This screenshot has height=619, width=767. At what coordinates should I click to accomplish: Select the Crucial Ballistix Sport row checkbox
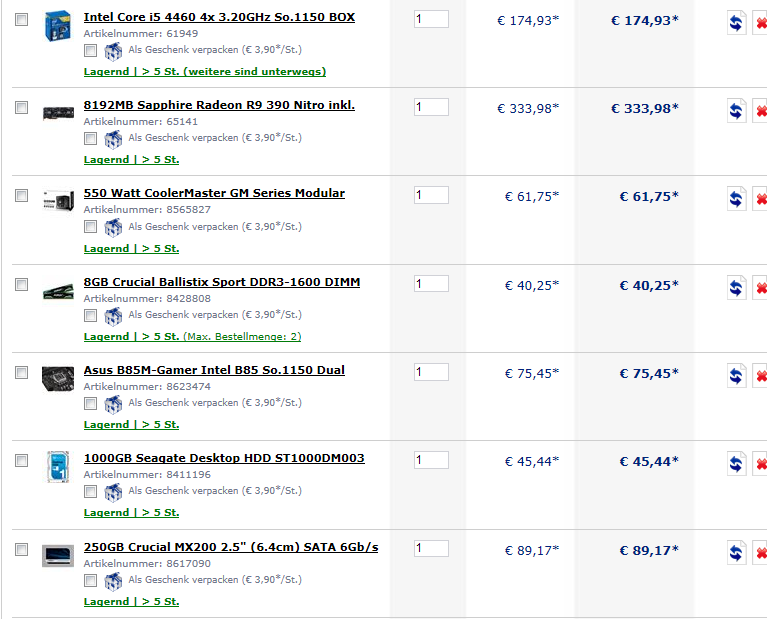click(x=22, y=284)
